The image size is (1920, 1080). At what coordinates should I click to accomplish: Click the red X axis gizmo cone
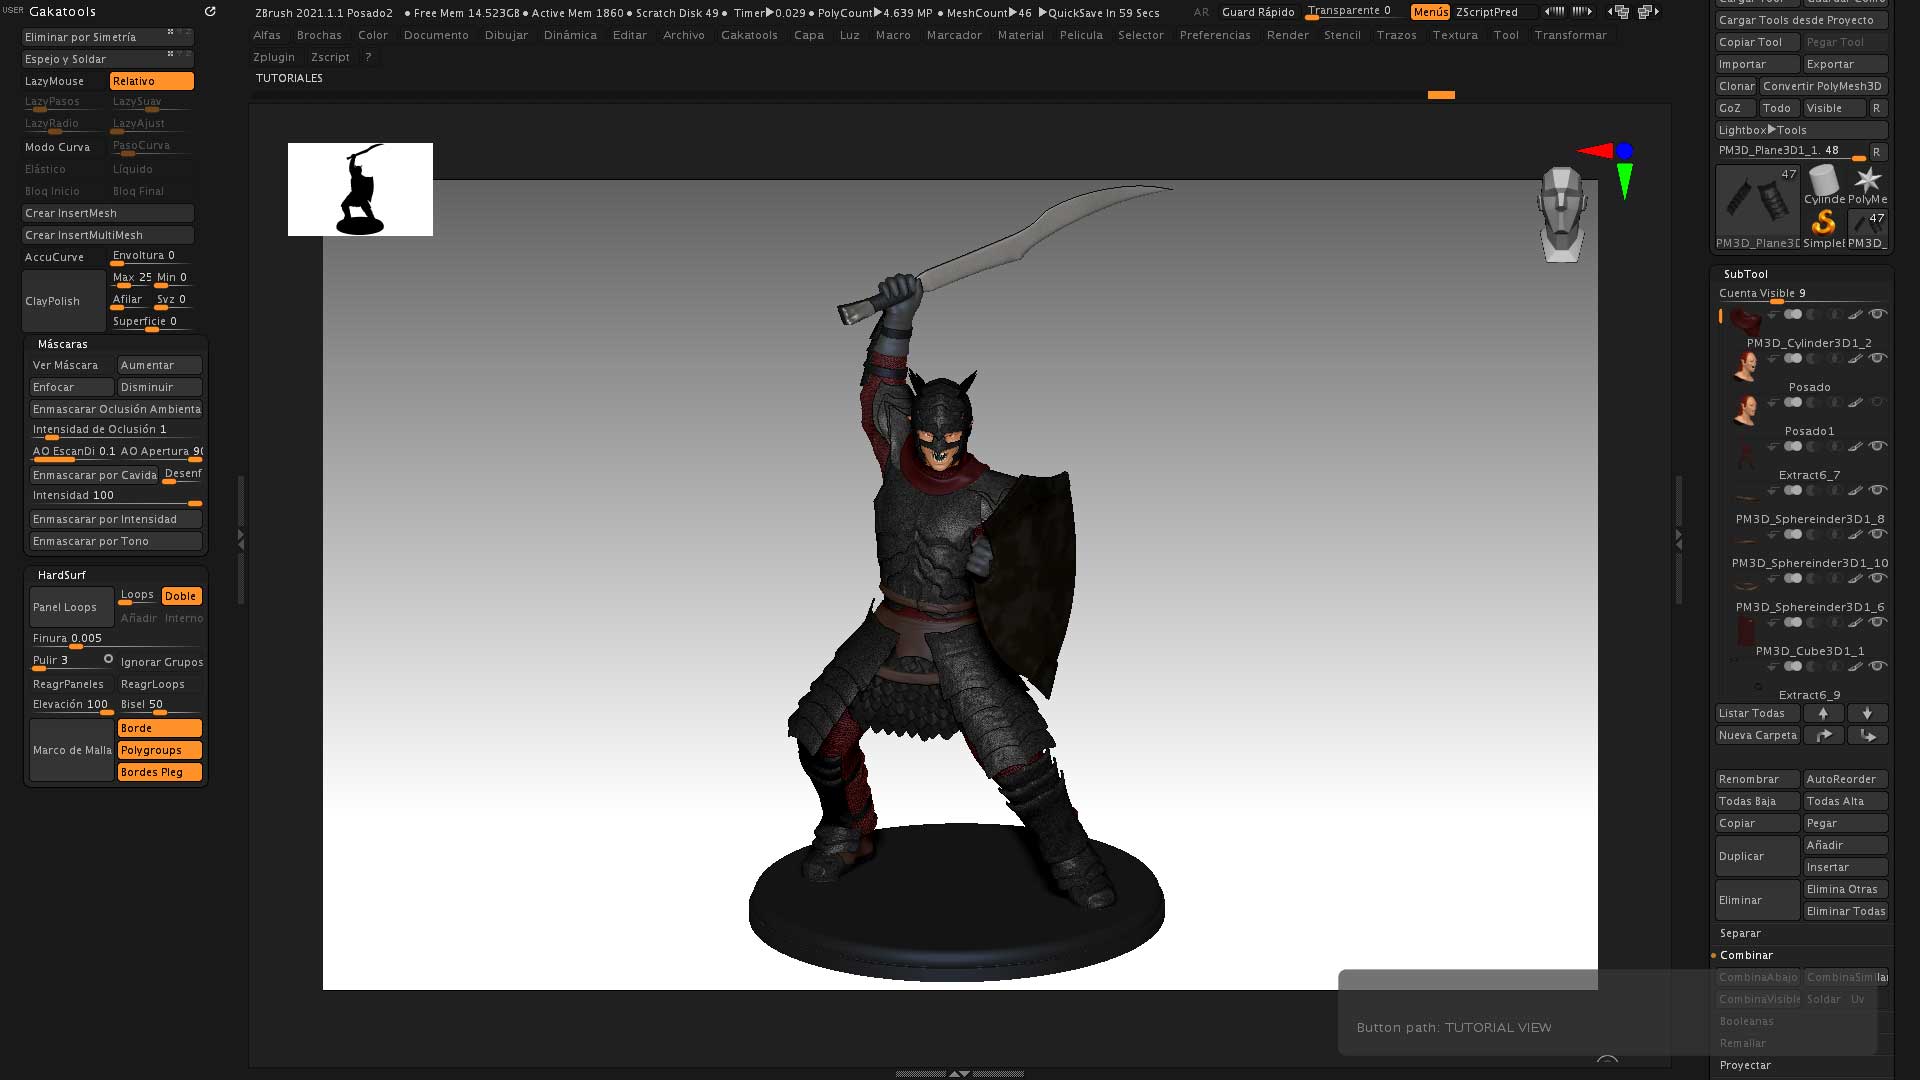point(1596,151)
